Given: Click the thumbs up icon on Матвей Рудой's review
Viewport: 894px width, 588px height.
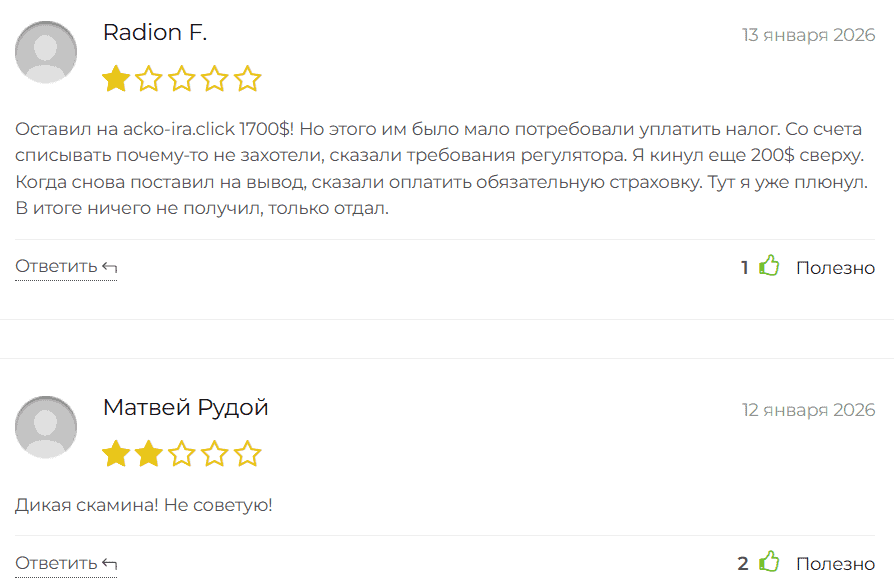Looking at the screenshot, I should [768, 562].
